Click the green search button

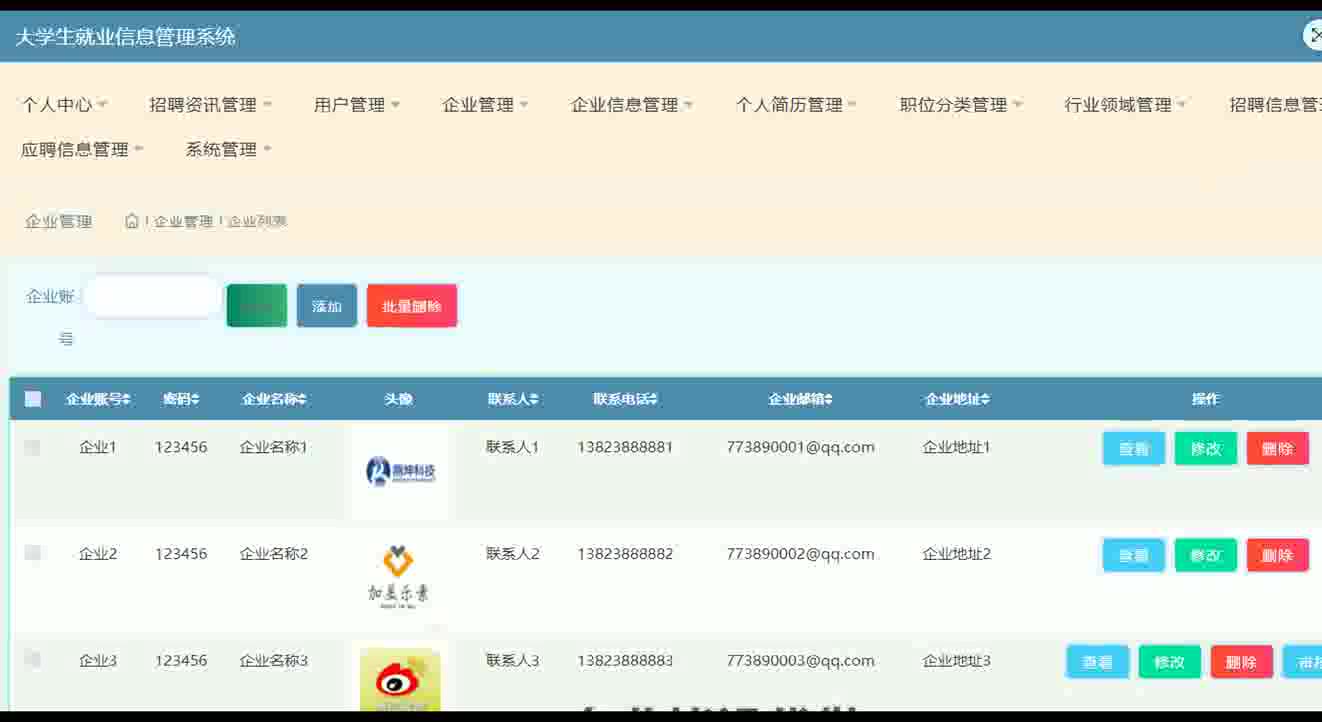pyautogui.click(x=257, y=306)
